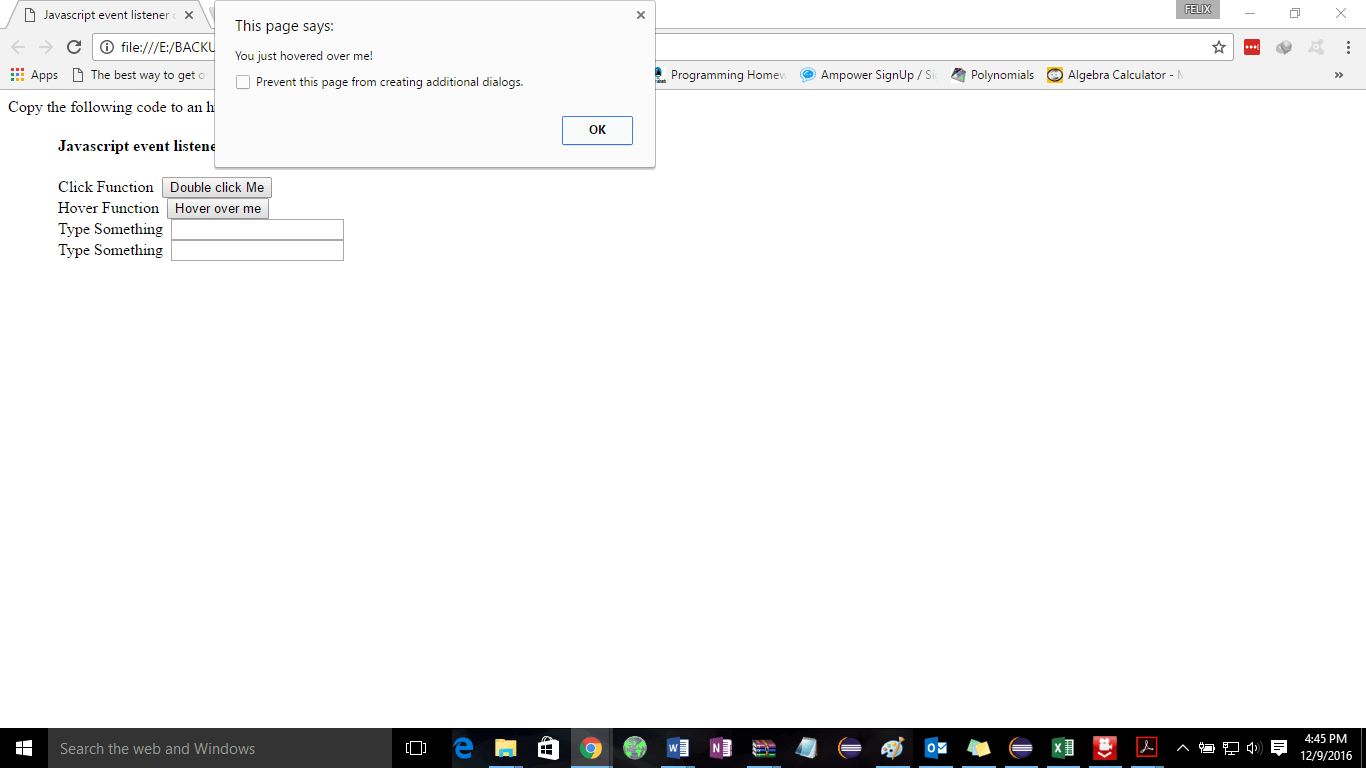Check 'Prevent this page from creating additional dialogs'
This screenshot has height=768, width=1366.
coord(243,82)
